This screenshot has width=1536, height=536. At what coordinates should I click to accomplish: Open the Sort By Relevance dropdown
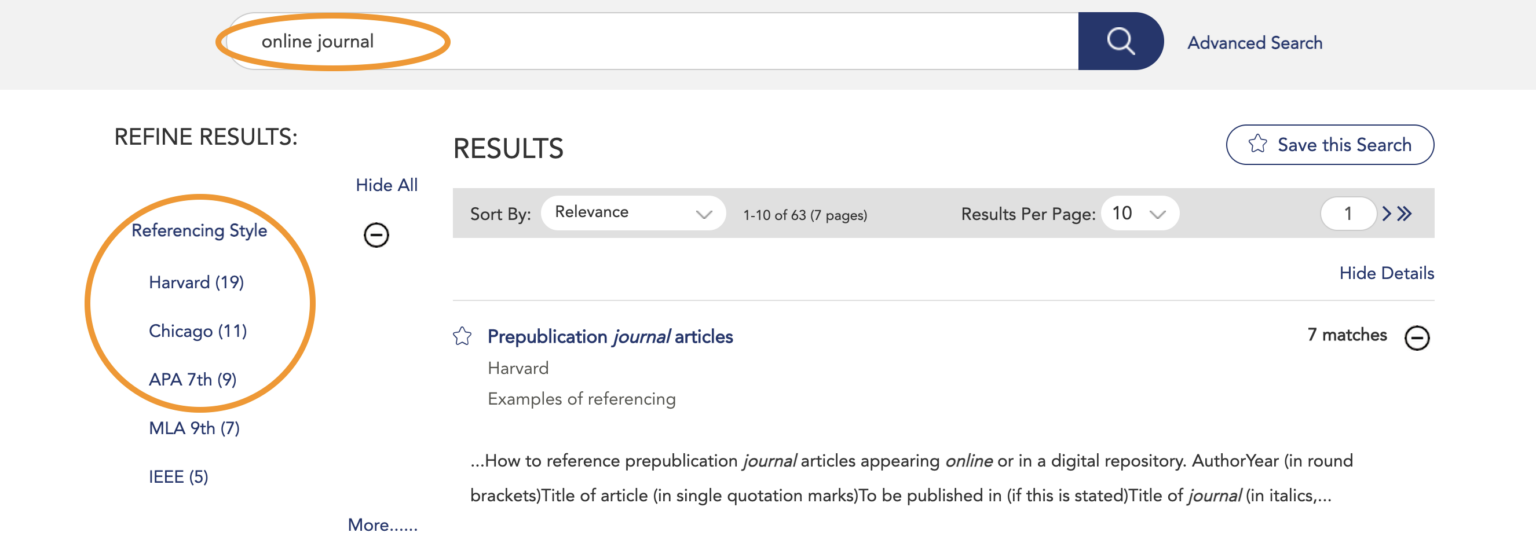pos(632,213)
